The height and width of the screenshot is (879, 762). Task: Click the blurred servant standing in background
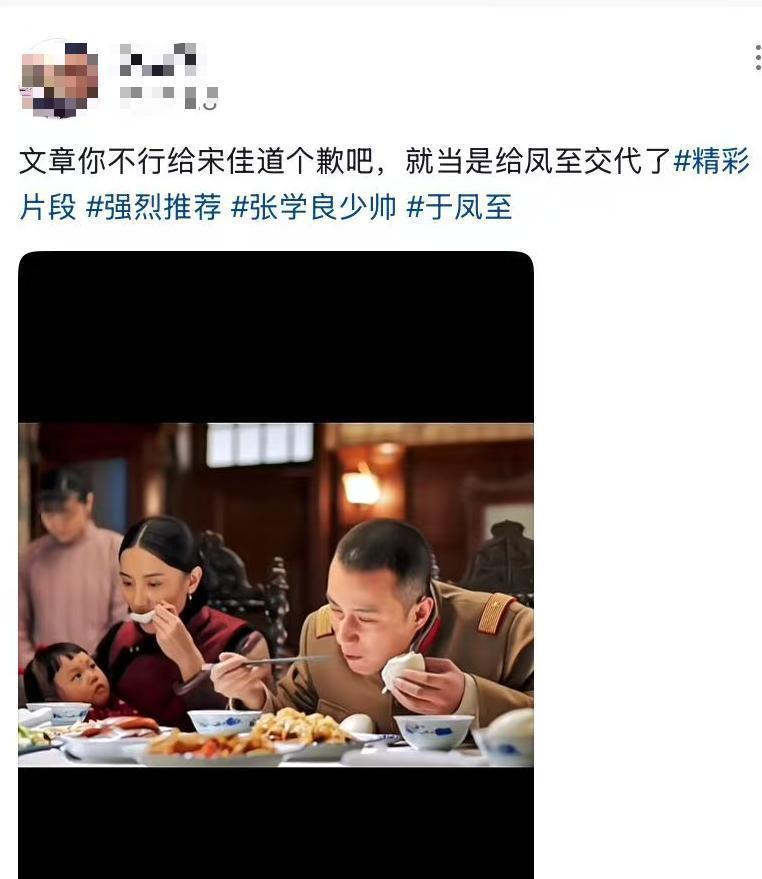[68, 561]
